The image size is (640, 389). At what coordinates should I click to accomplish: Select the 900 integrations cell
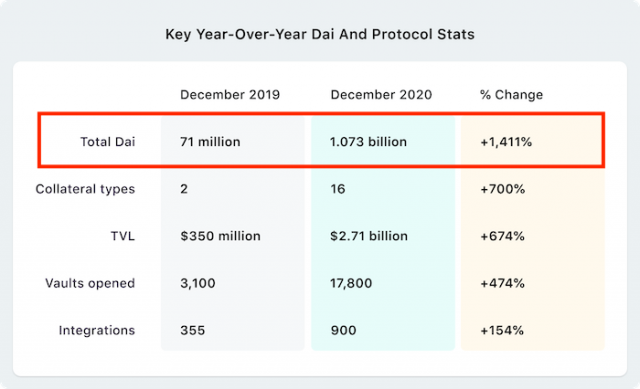coord(343,330)
